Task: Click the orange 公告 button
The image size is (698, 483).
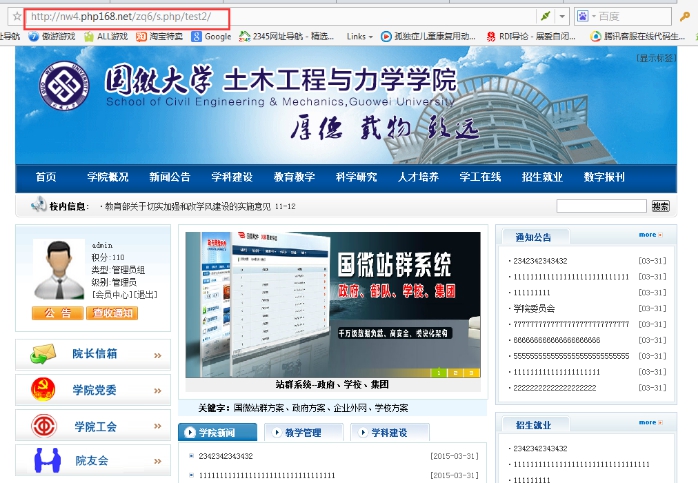Action: [58, 313]
